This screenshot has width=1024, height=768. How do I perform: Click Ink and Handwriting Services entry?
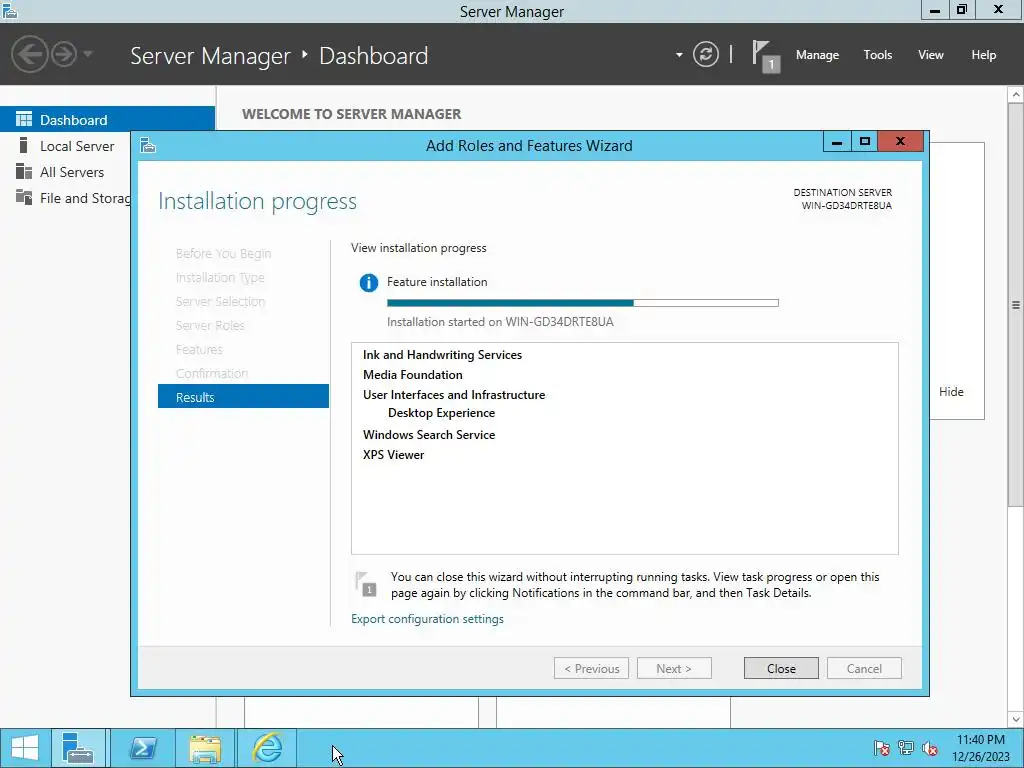point(442,355)
